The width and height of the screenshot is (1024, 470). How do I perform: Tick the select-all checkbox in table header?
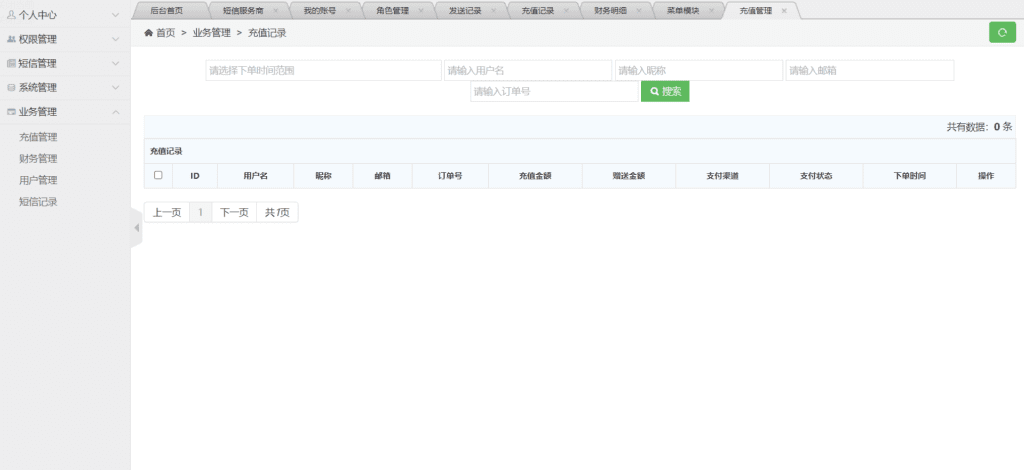pyautogui.click(x=158, y=175)
